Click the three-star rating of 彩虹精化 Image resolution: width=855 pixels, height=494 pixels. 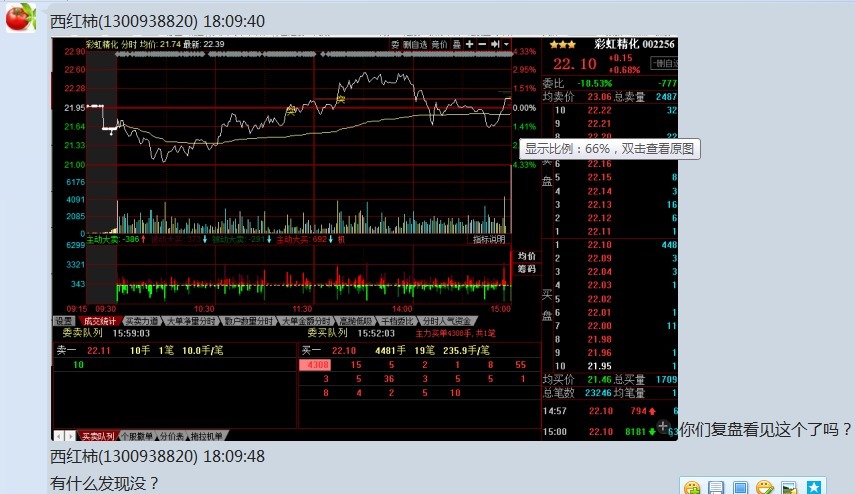tap(562, 45)
